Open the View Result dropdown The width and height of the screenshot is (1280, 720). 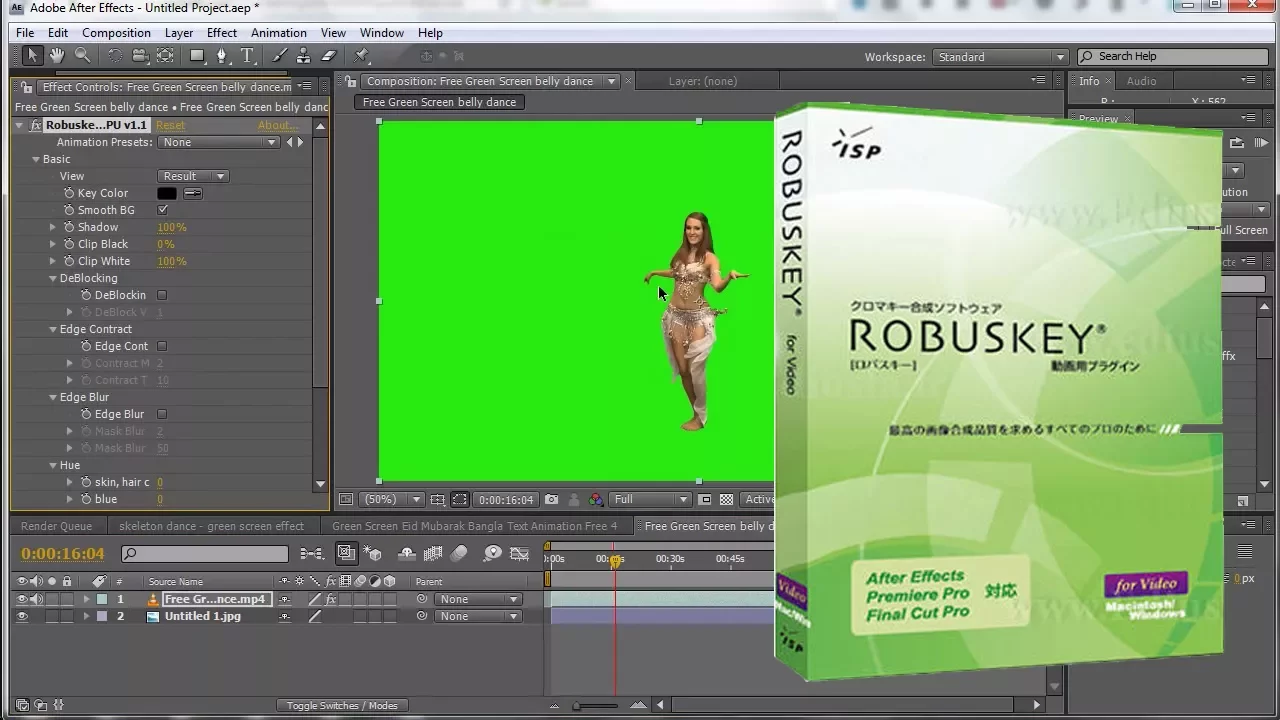click(x=193, y=176)
